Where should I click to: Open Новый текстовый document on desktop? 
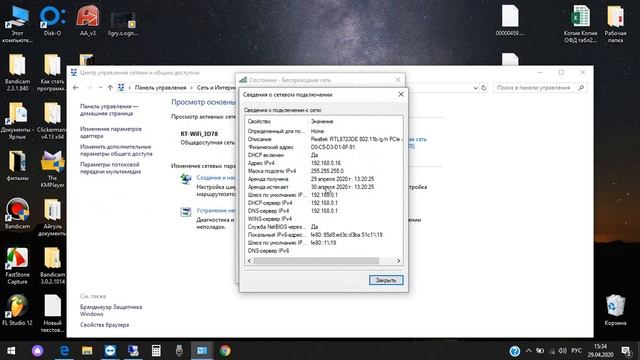coord(52,313)
